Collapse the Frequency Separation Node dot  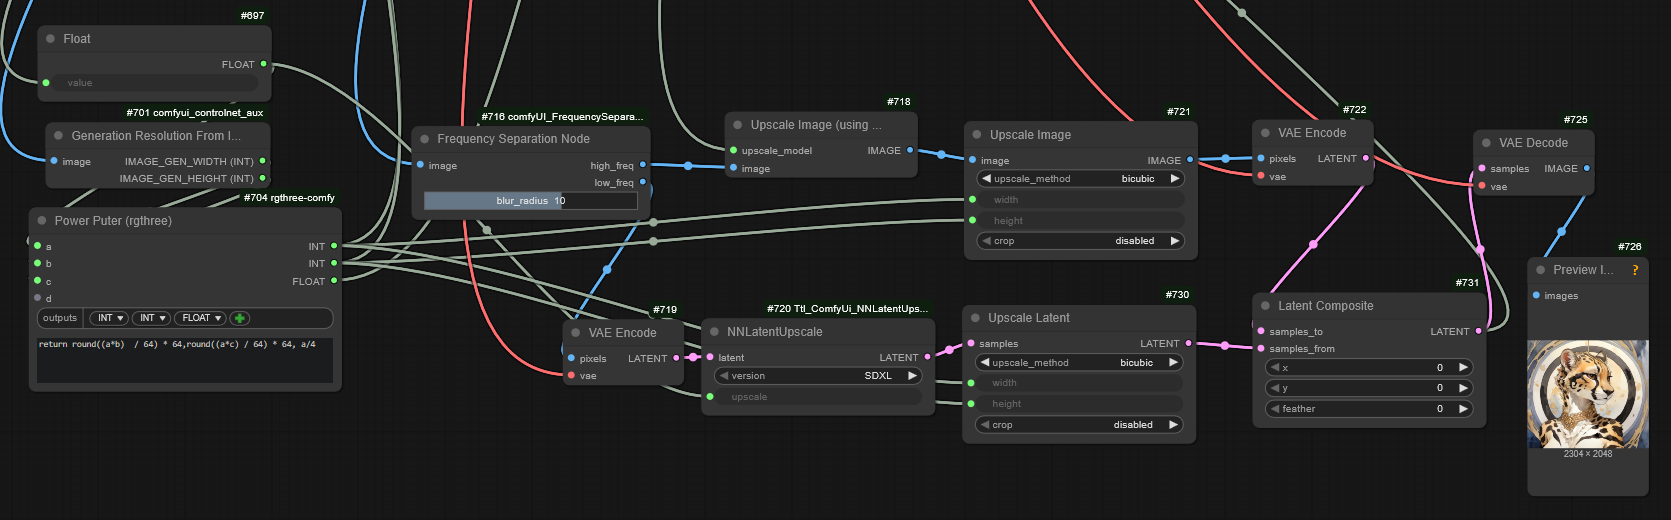425,139
